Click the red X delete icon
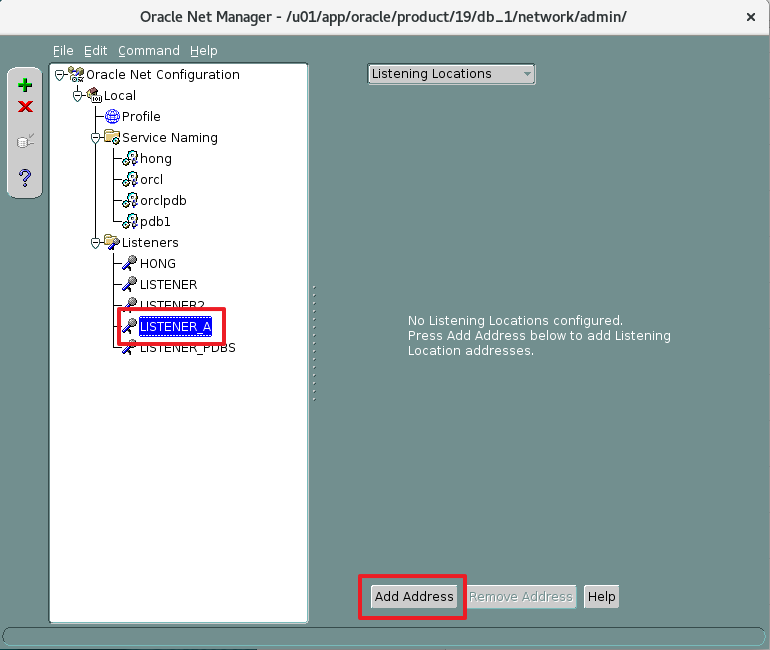 (x=25, y=107)
